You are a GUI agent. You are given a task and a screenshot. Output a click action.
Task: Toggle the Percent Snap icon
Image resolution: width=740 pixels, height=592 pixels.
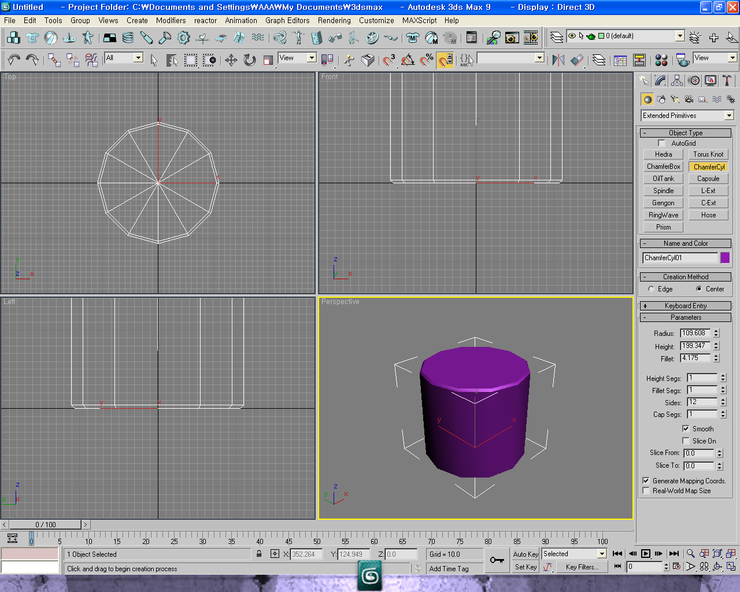[427, 60]
